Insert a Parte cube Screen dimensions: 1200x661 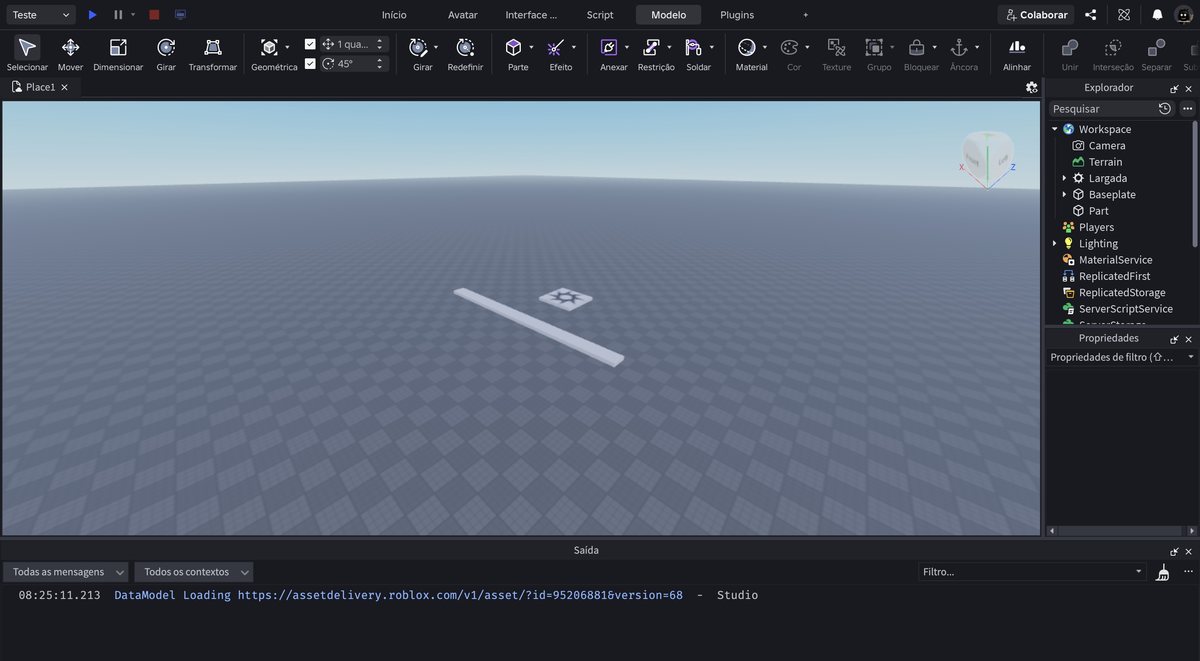click(x=513, y=47)
